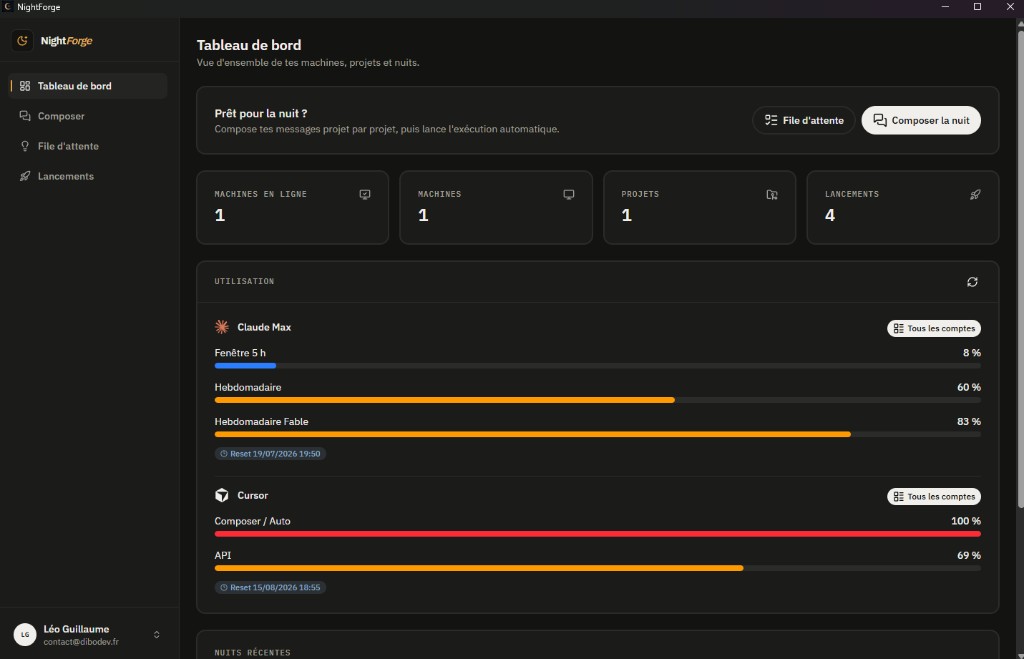Click the Utilisation section label
Screen dimensions: 1024x659
pyautogui.click(x=244, y=281)
